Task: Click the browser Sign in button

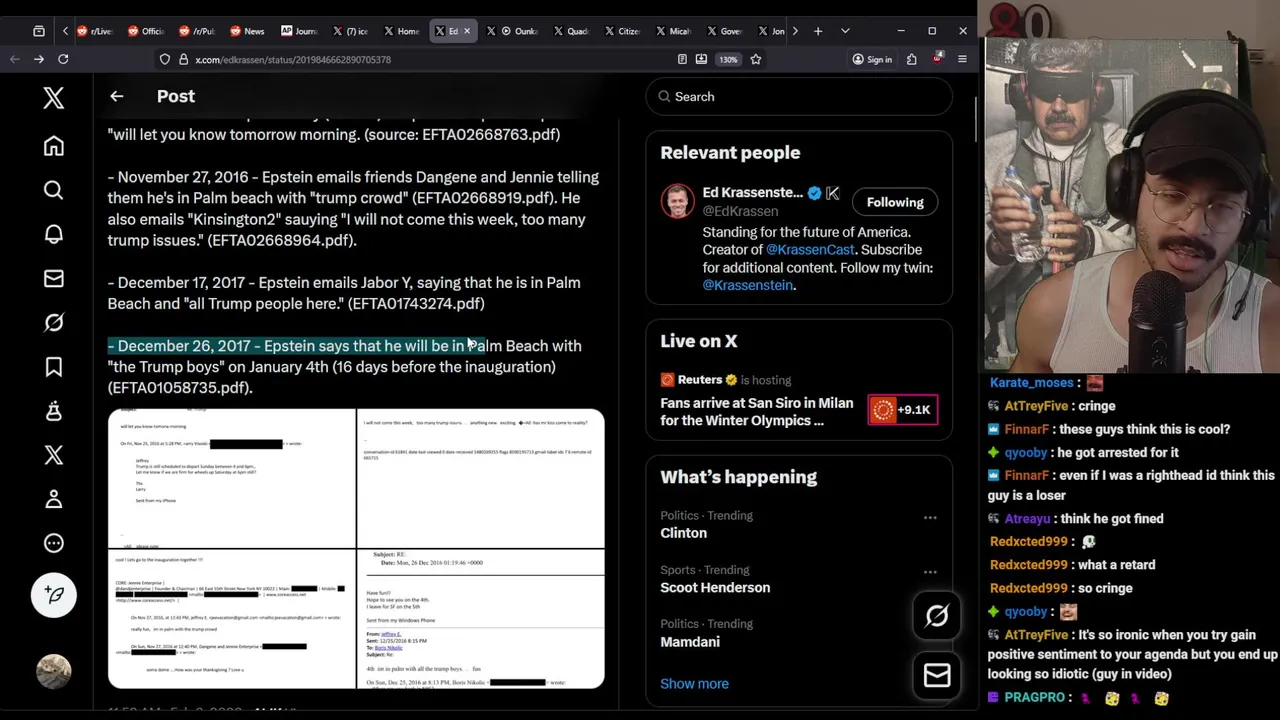Action: point(872,59)
